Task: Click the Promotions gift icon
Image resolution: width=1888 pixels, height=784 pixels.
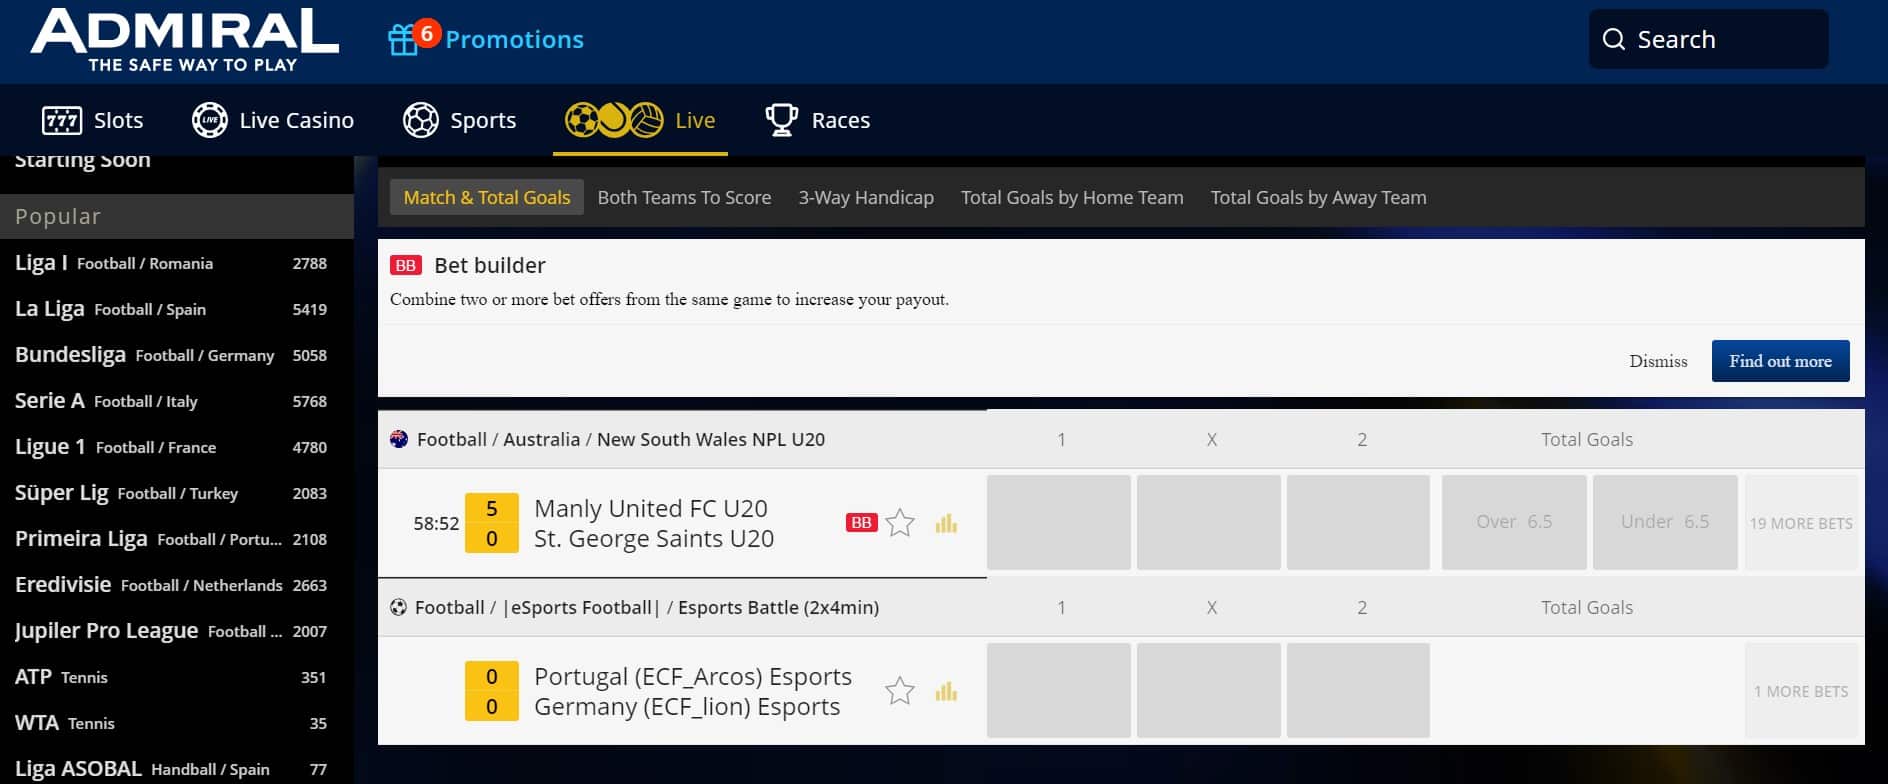Action: [403, 40]
